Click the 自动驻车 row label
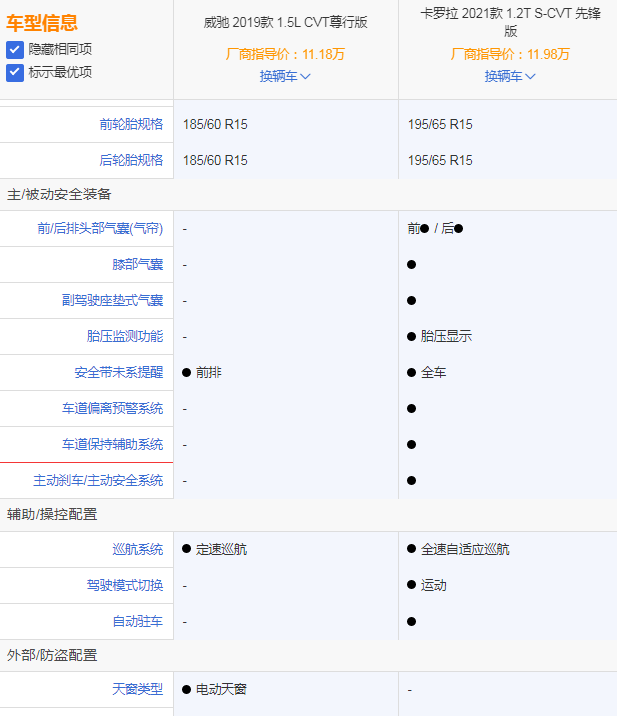617x716 pixels. click(x=138, y=621)
